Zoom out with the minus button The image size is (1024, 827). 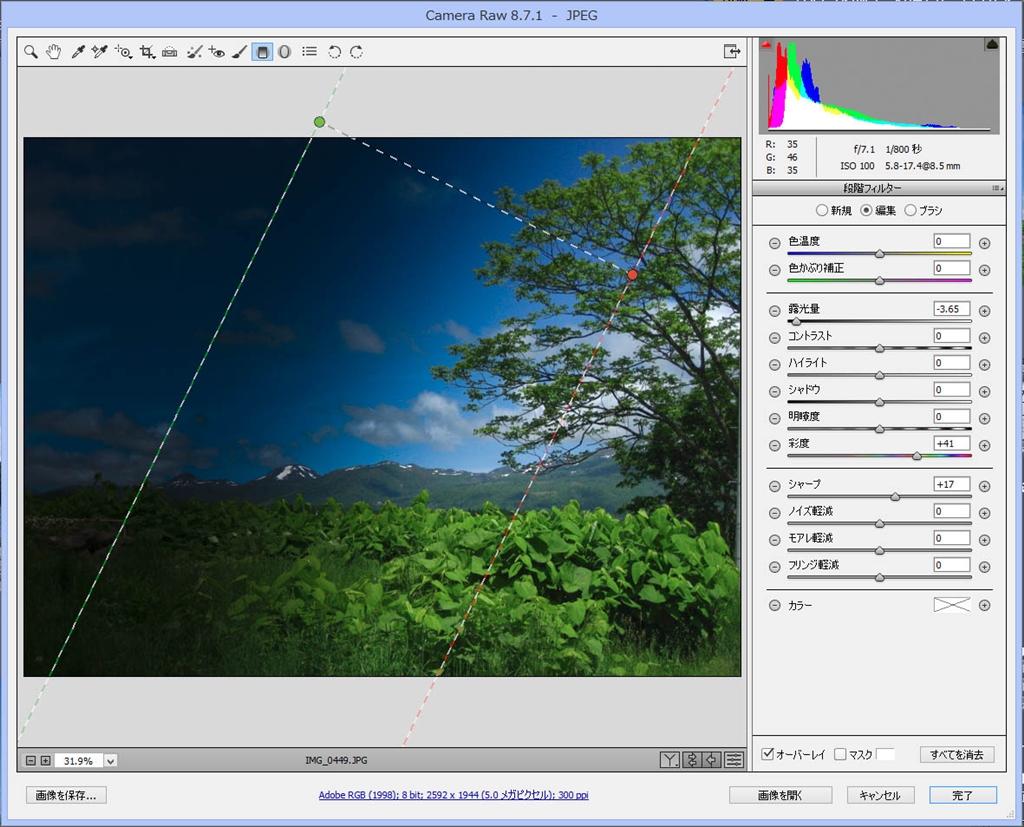tap(31, 760)
